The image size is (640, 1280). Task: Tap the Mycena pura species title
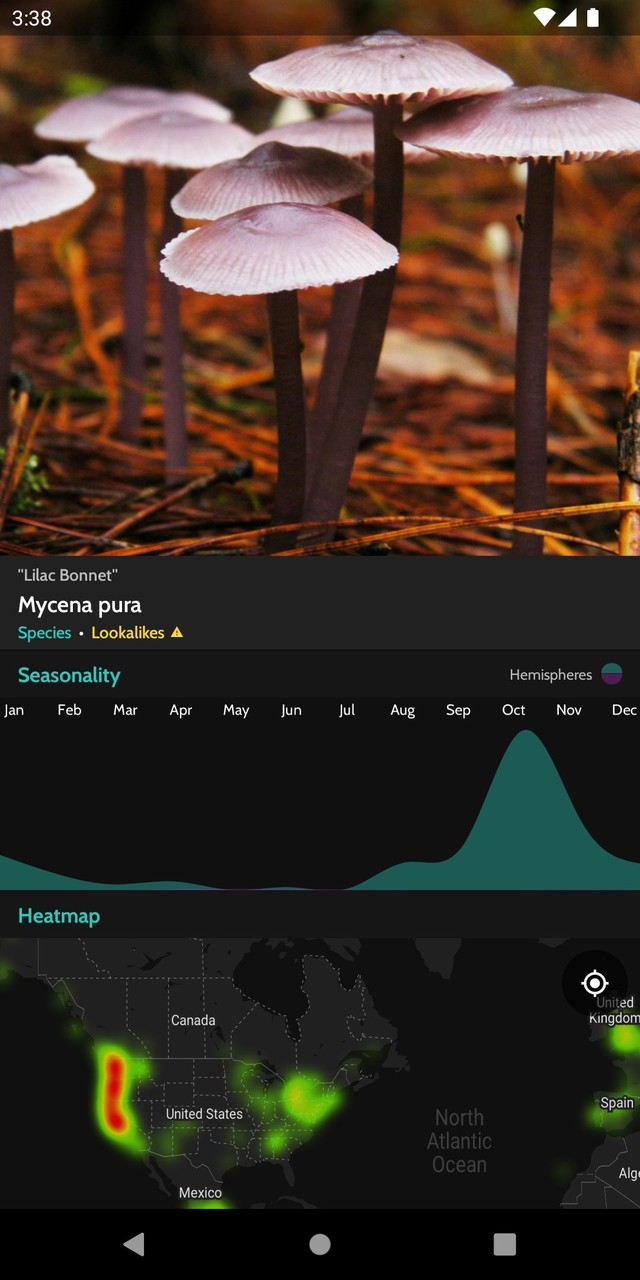click(80, 605)
